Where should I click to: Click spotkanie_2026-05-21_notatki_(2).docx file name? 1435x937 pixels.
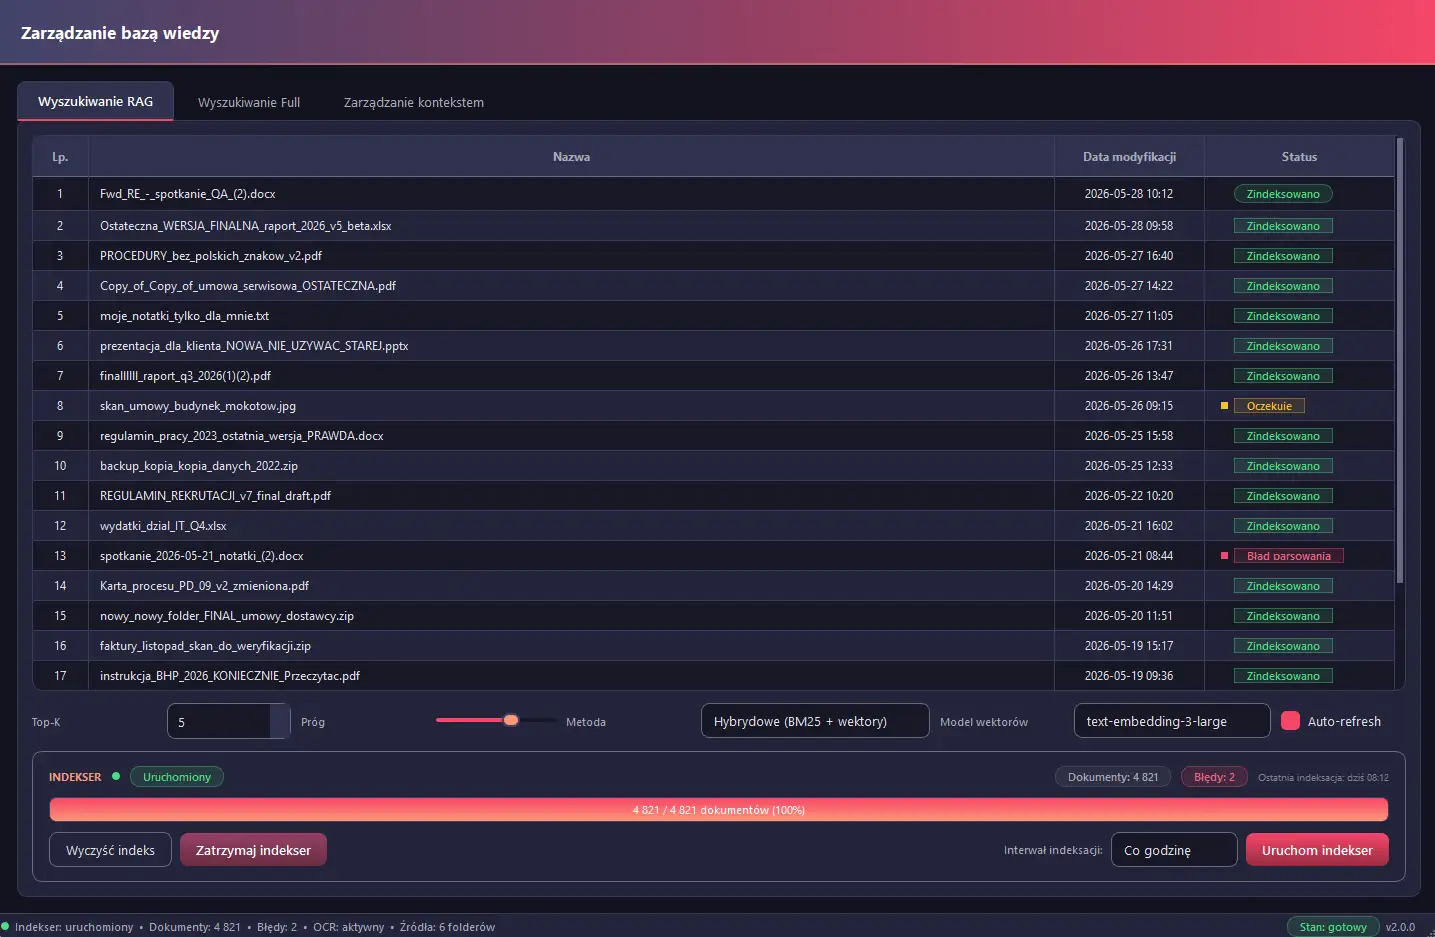pyautogui.click(x=202, y=556)
